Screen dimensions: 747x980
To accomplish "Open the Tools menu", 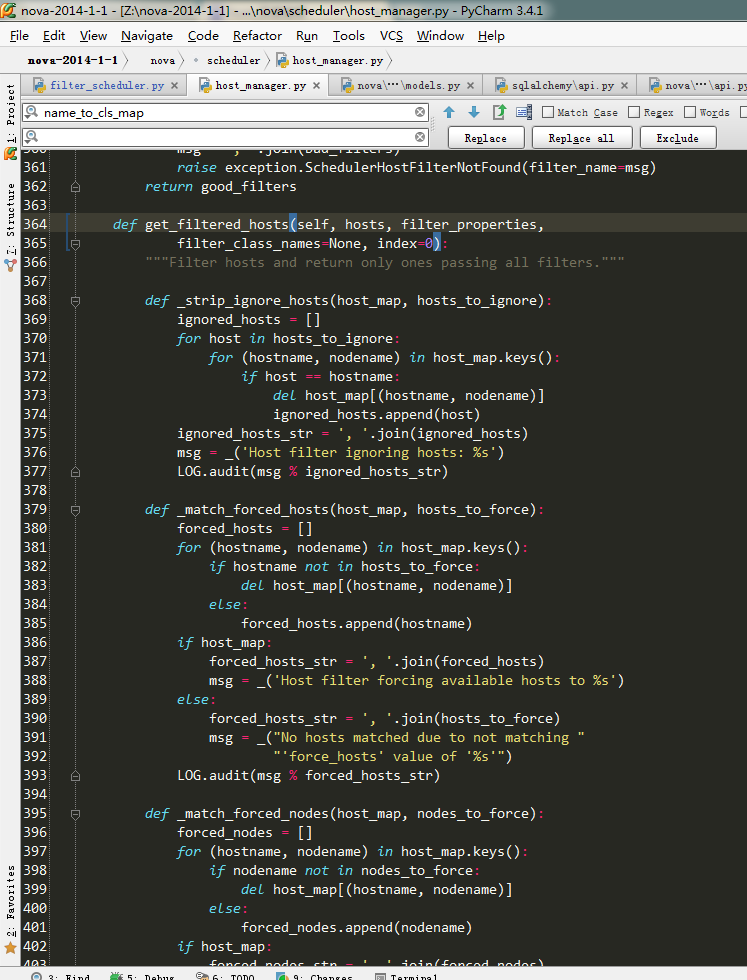I will click(x=348, y=36).
